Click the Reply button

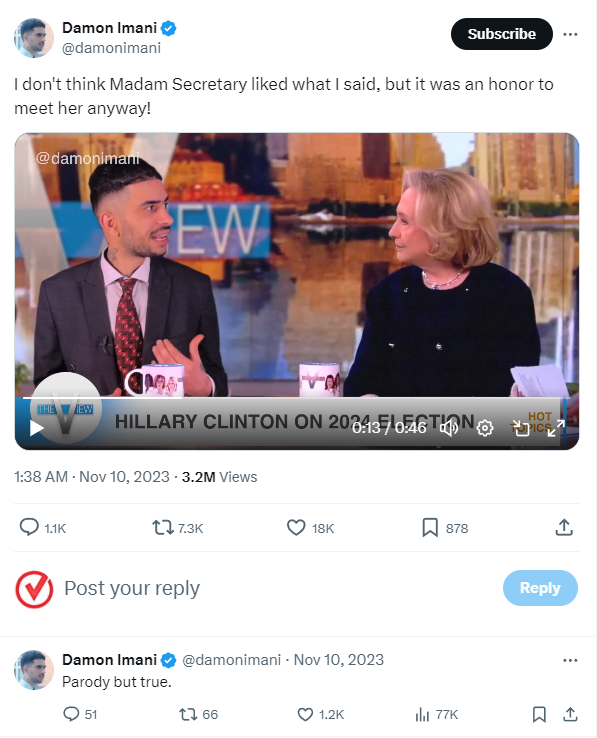click(x=540, y=588)
